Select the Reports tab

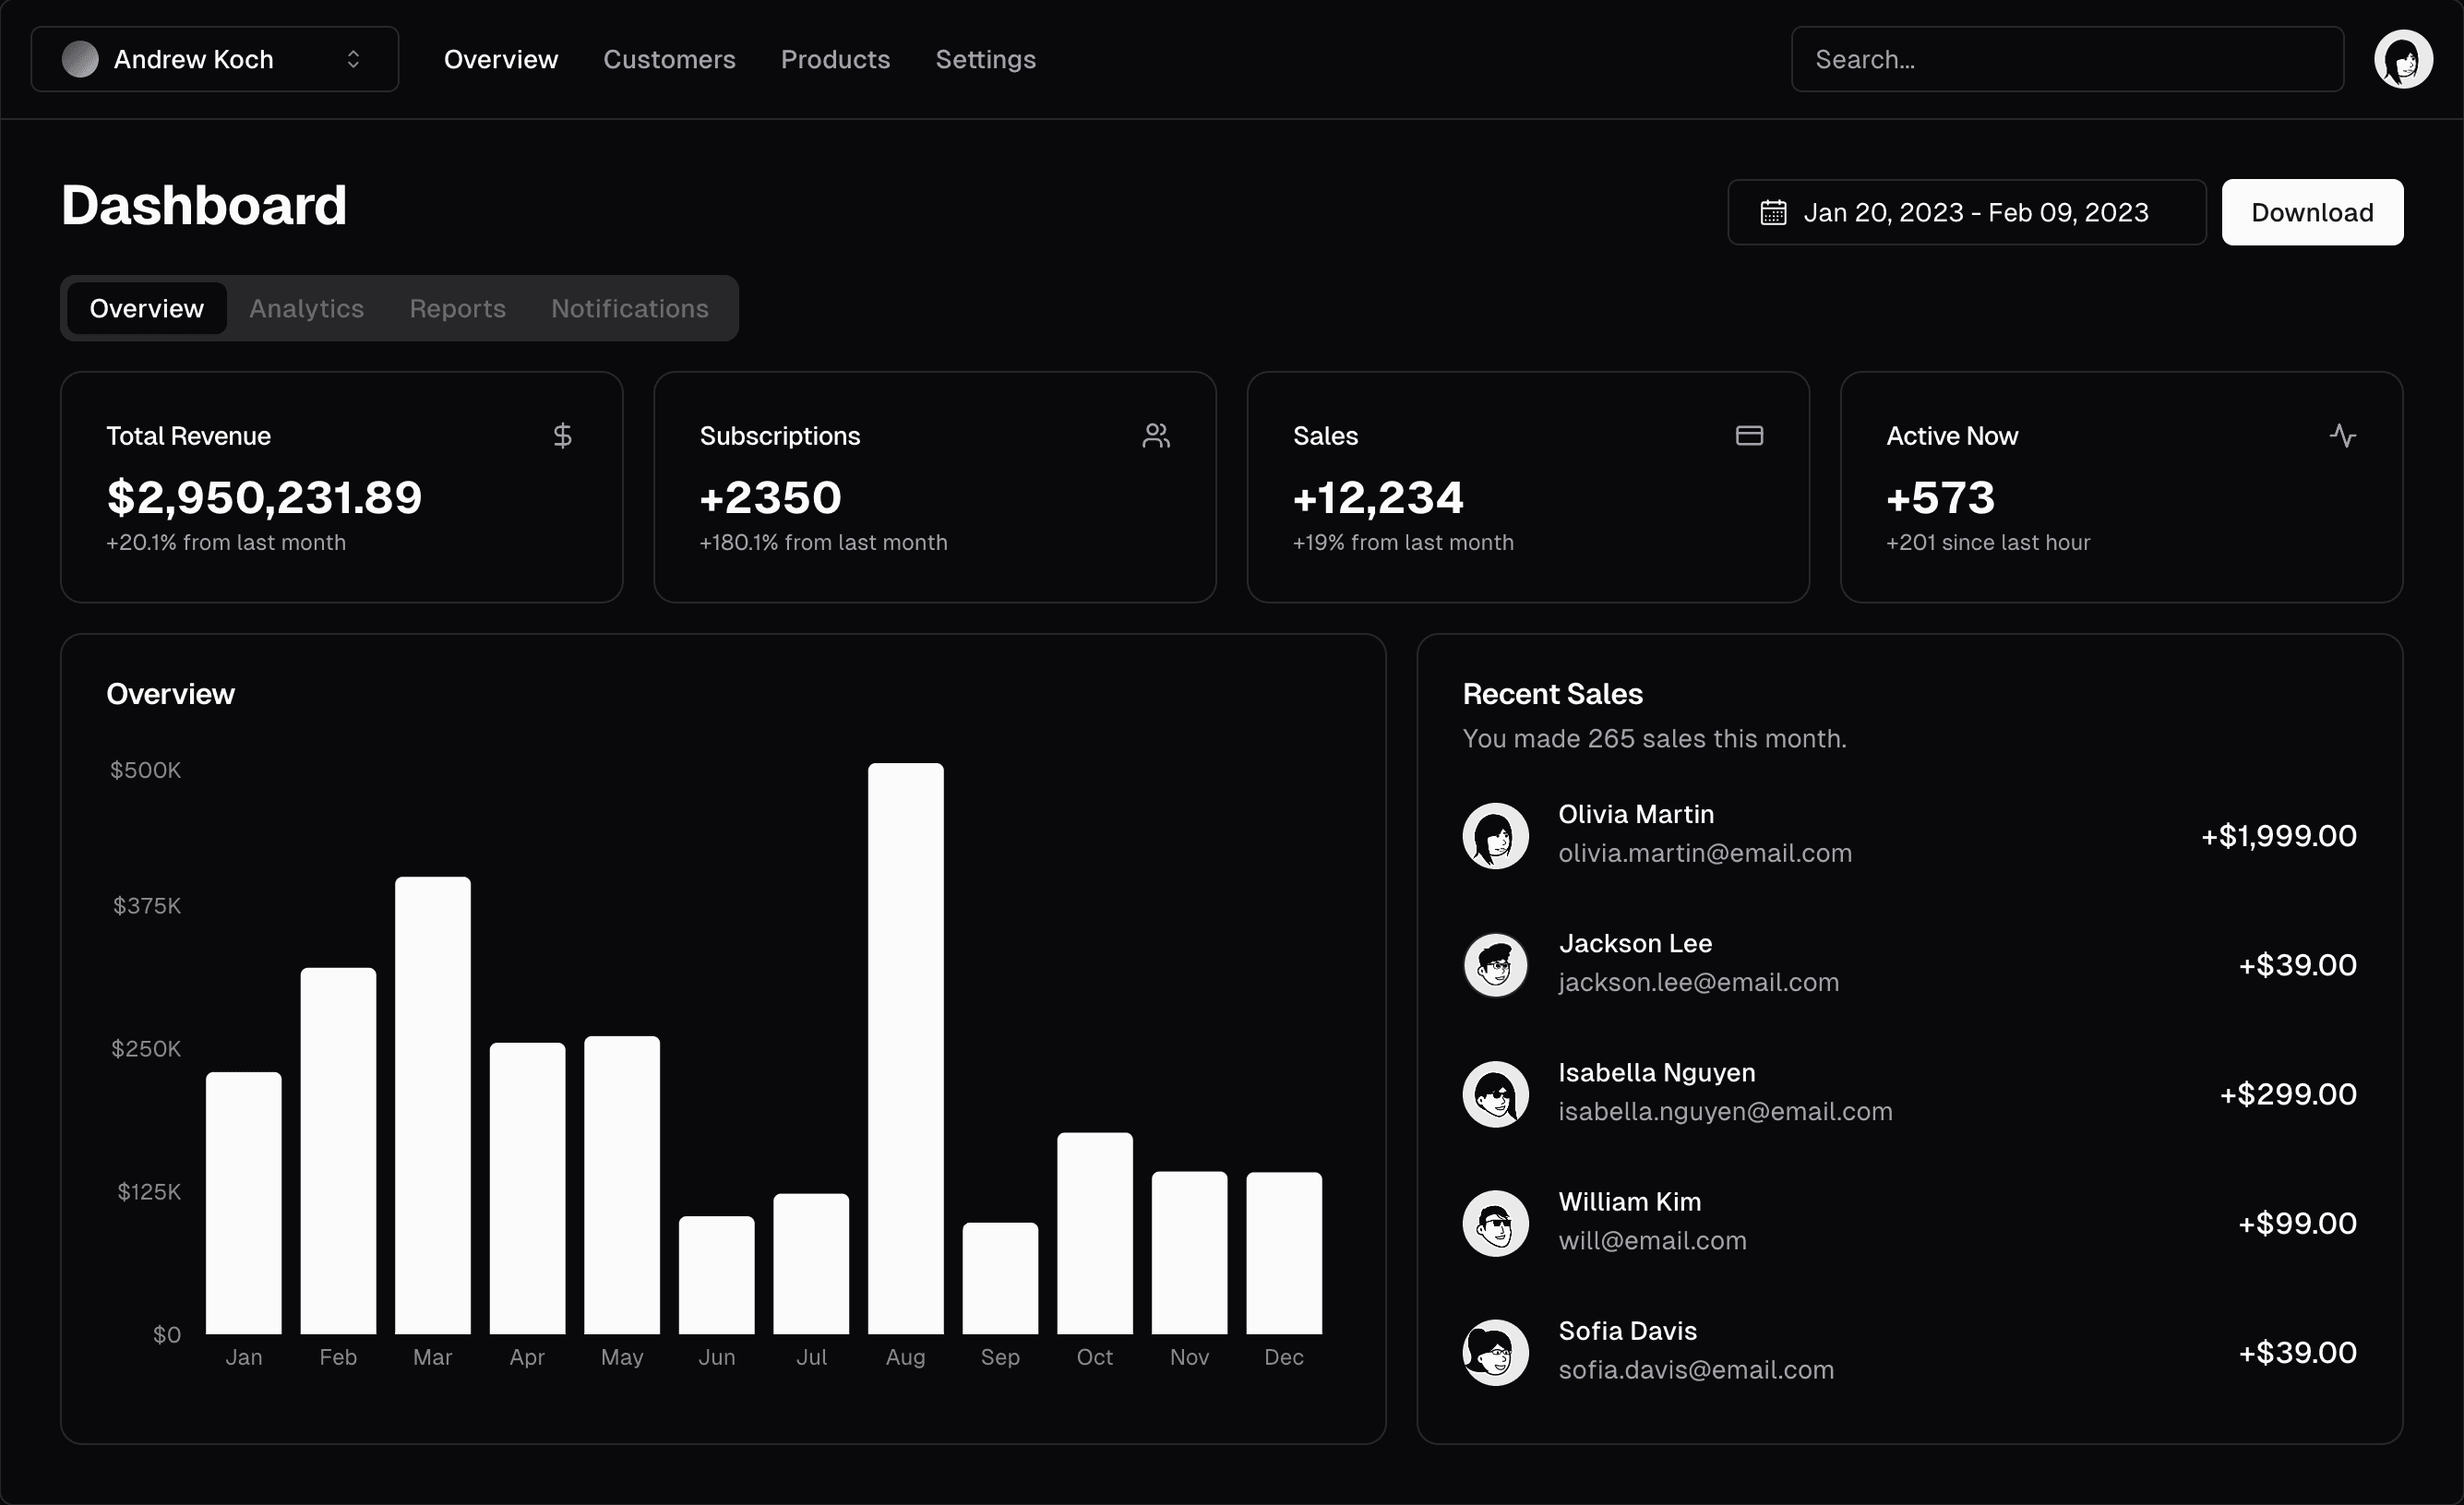point(456,308)
